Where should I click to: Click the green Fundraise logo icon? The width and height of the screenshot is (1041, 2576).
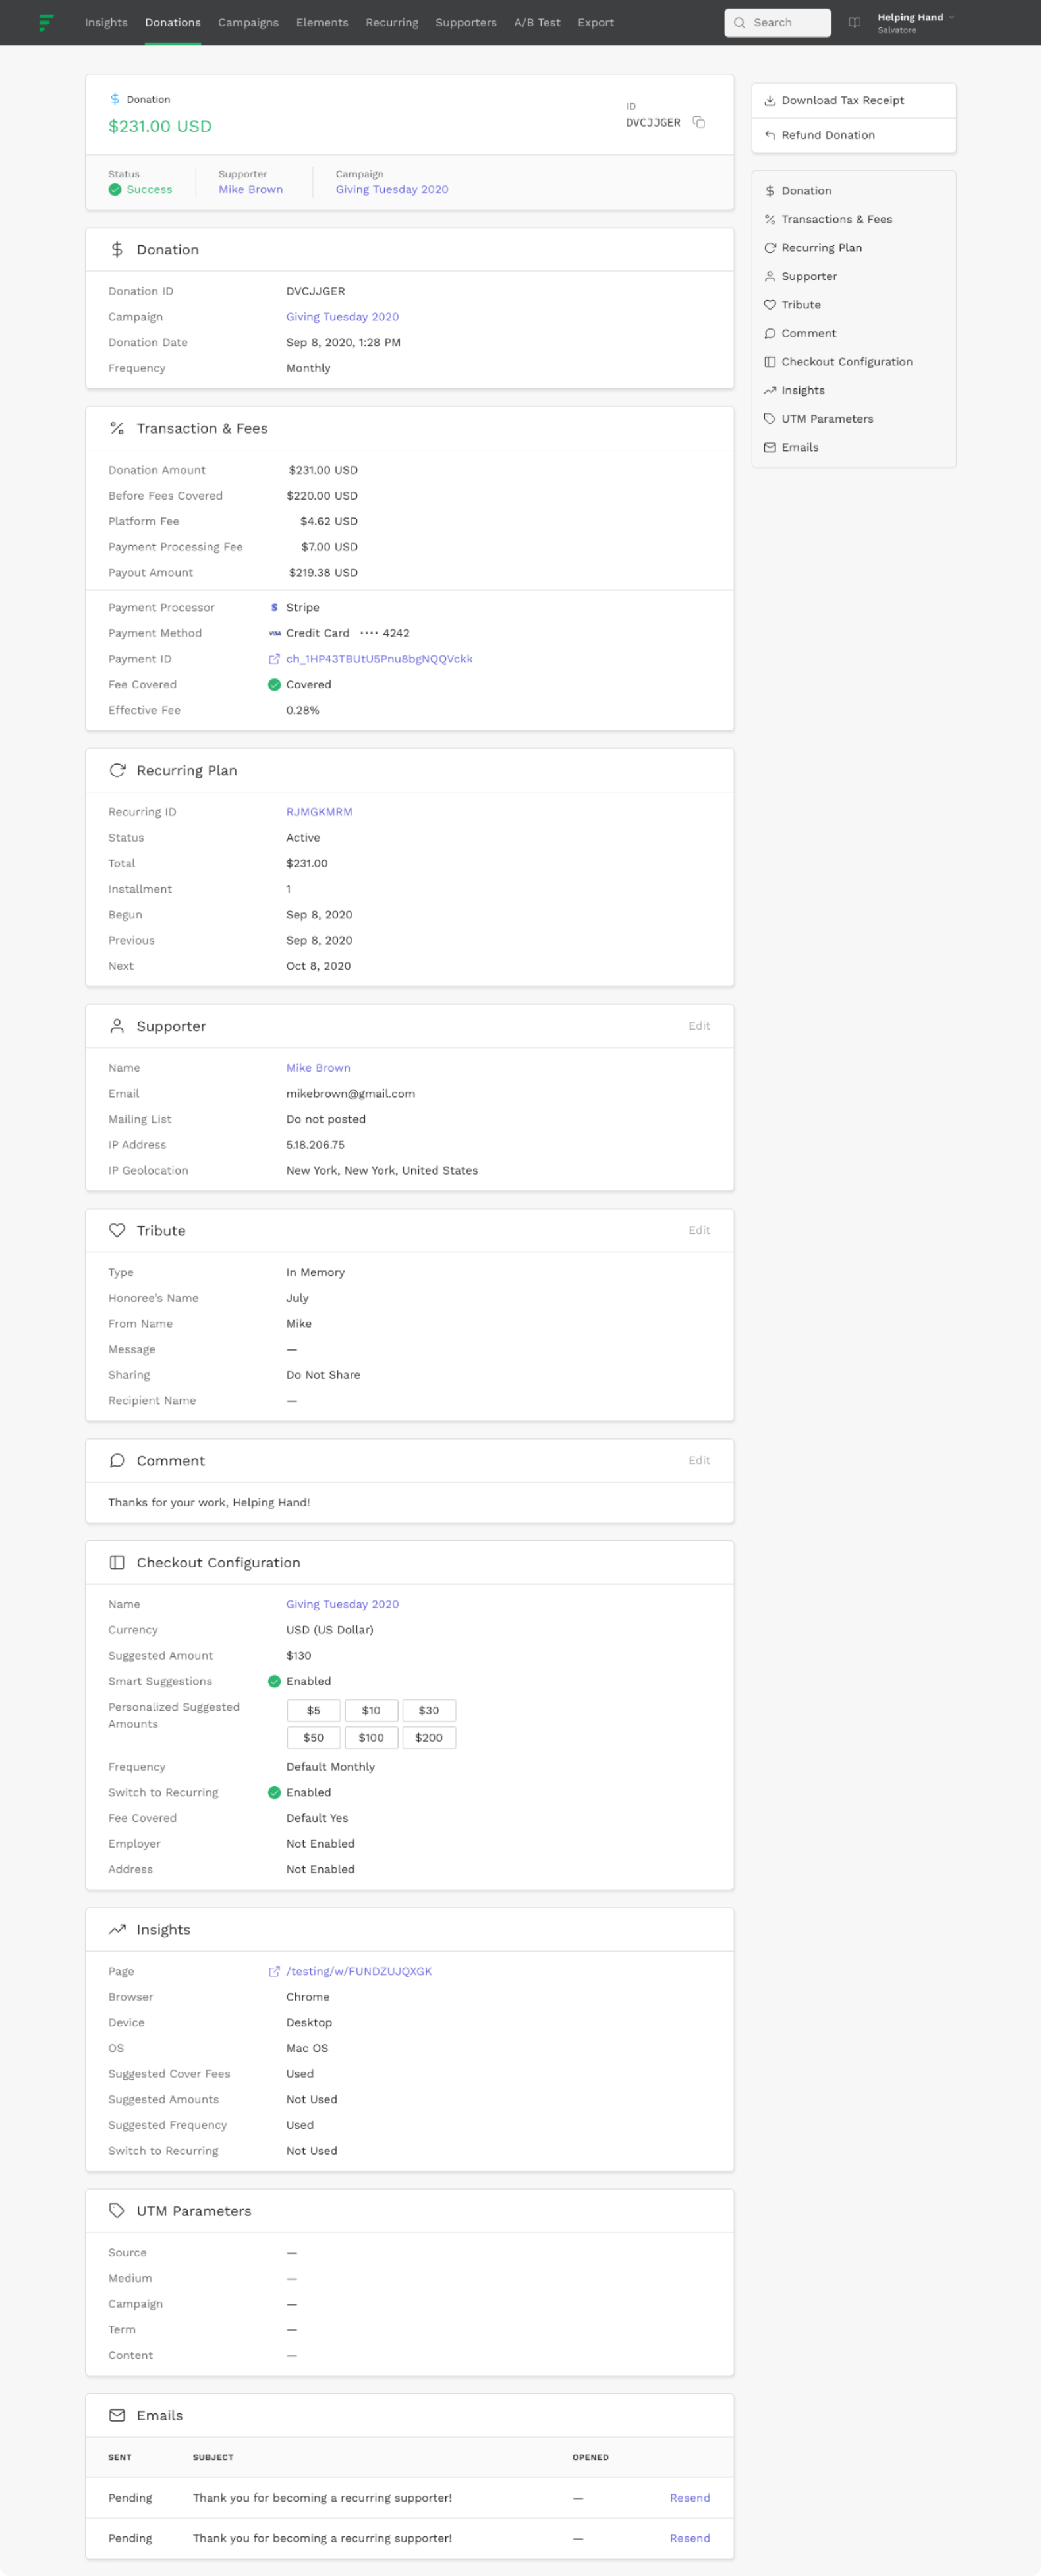pos(46,22)
